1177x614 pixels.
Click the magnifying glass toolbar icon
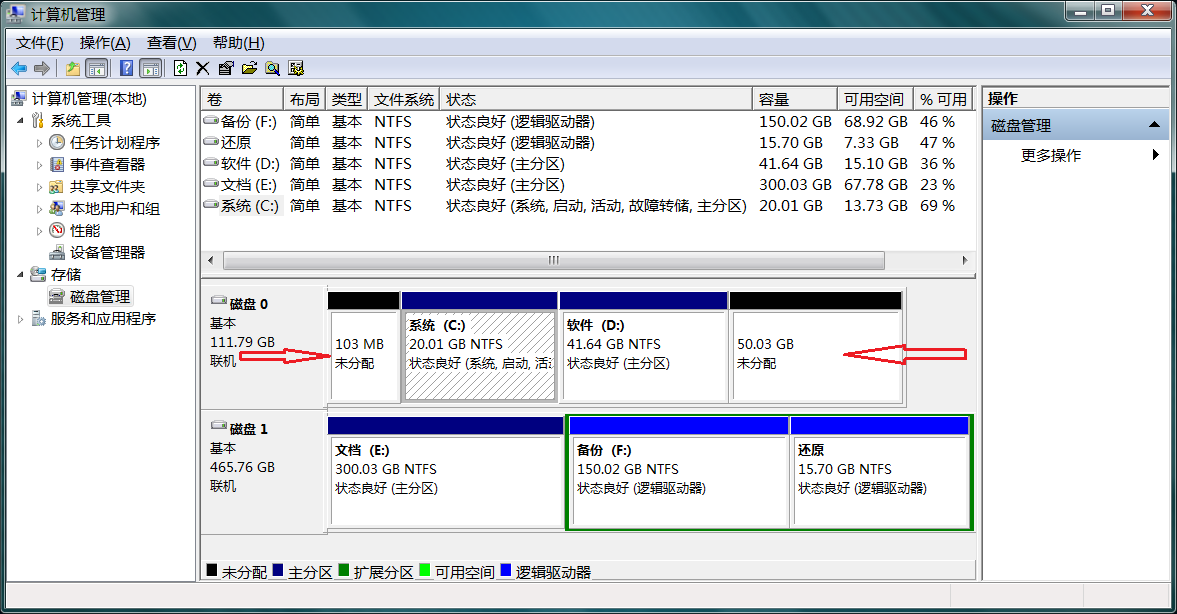click(272, 68)
